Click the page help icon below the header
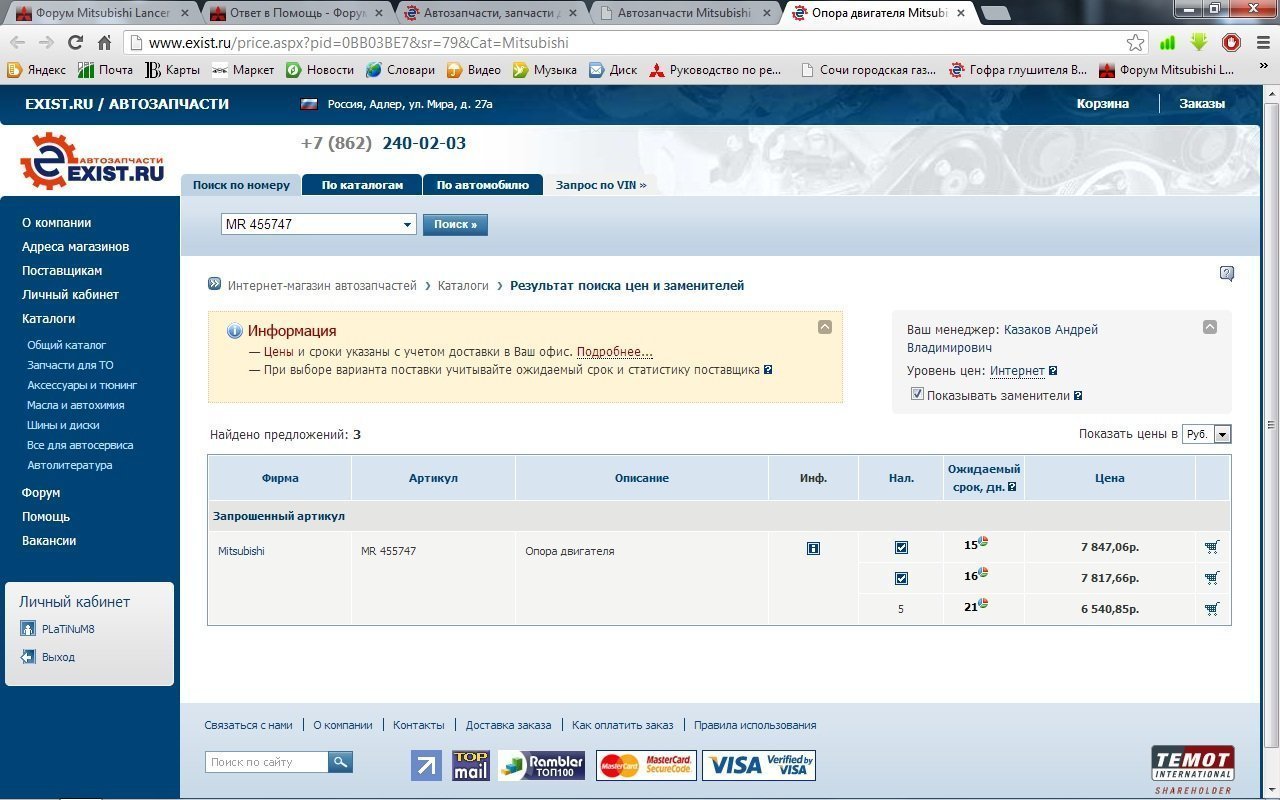 coord(1227,274)
